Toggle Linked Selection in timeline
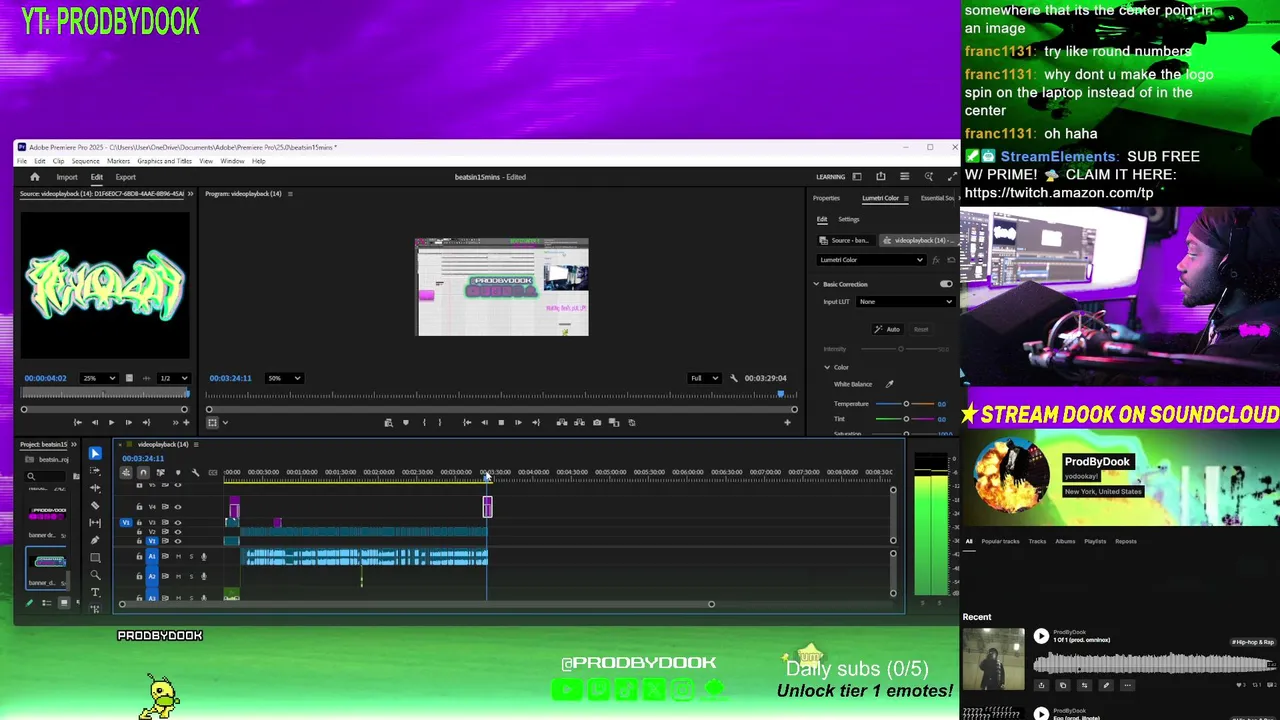The image size is (1280, 720). (160, 472)
